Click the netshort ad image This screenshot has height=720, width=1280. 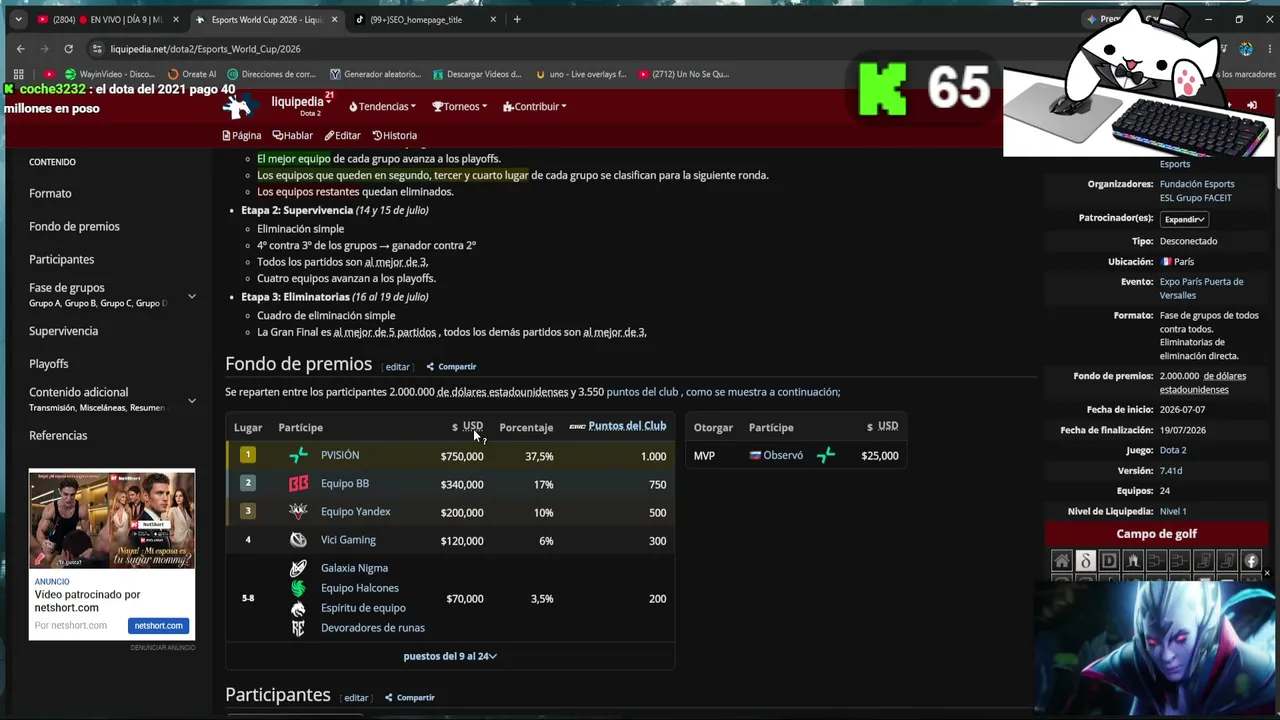112,519
